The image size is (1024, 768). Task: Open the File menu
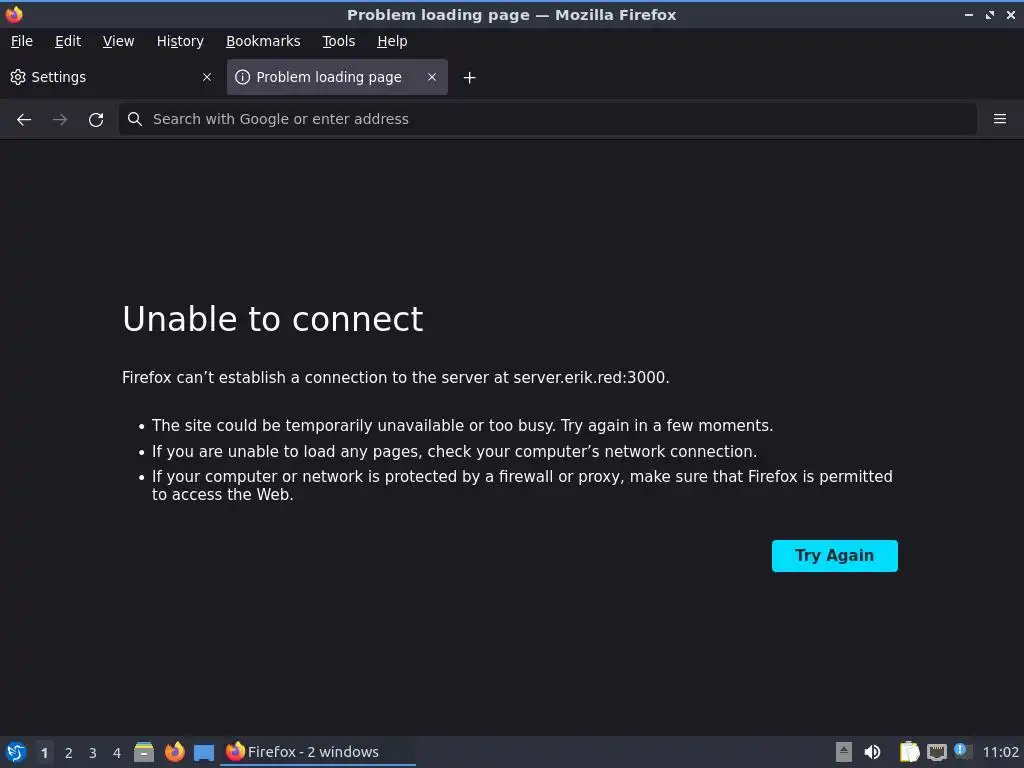point(22,41)
